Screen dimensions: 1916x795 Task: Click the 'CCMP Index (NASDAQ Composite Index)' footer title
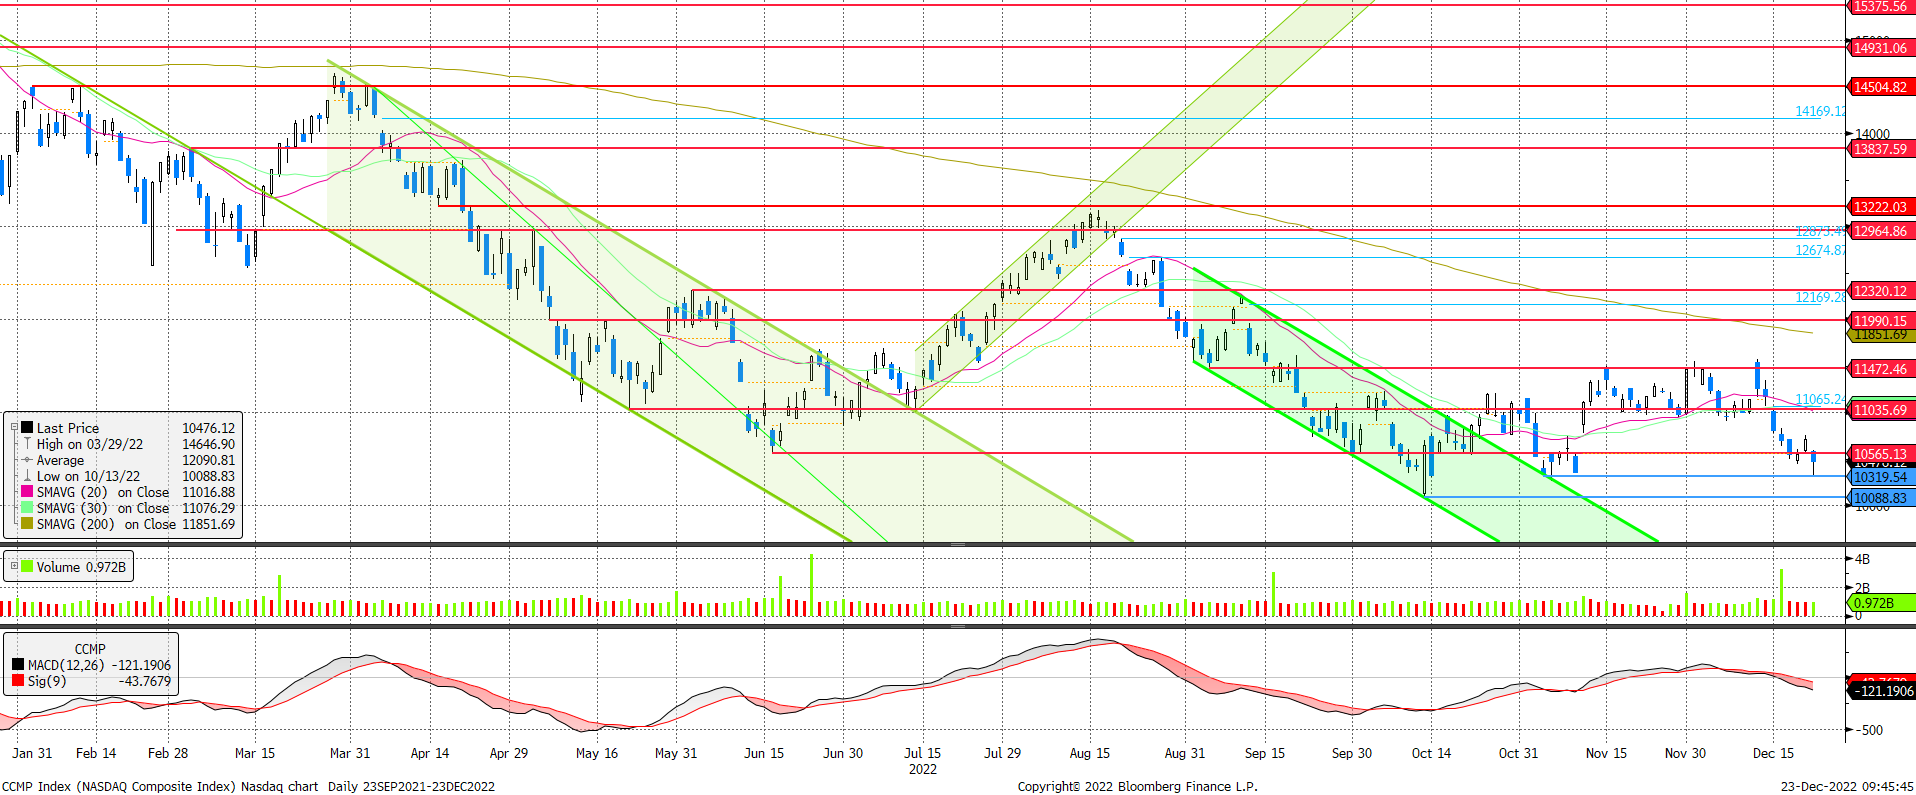(118, 786)
